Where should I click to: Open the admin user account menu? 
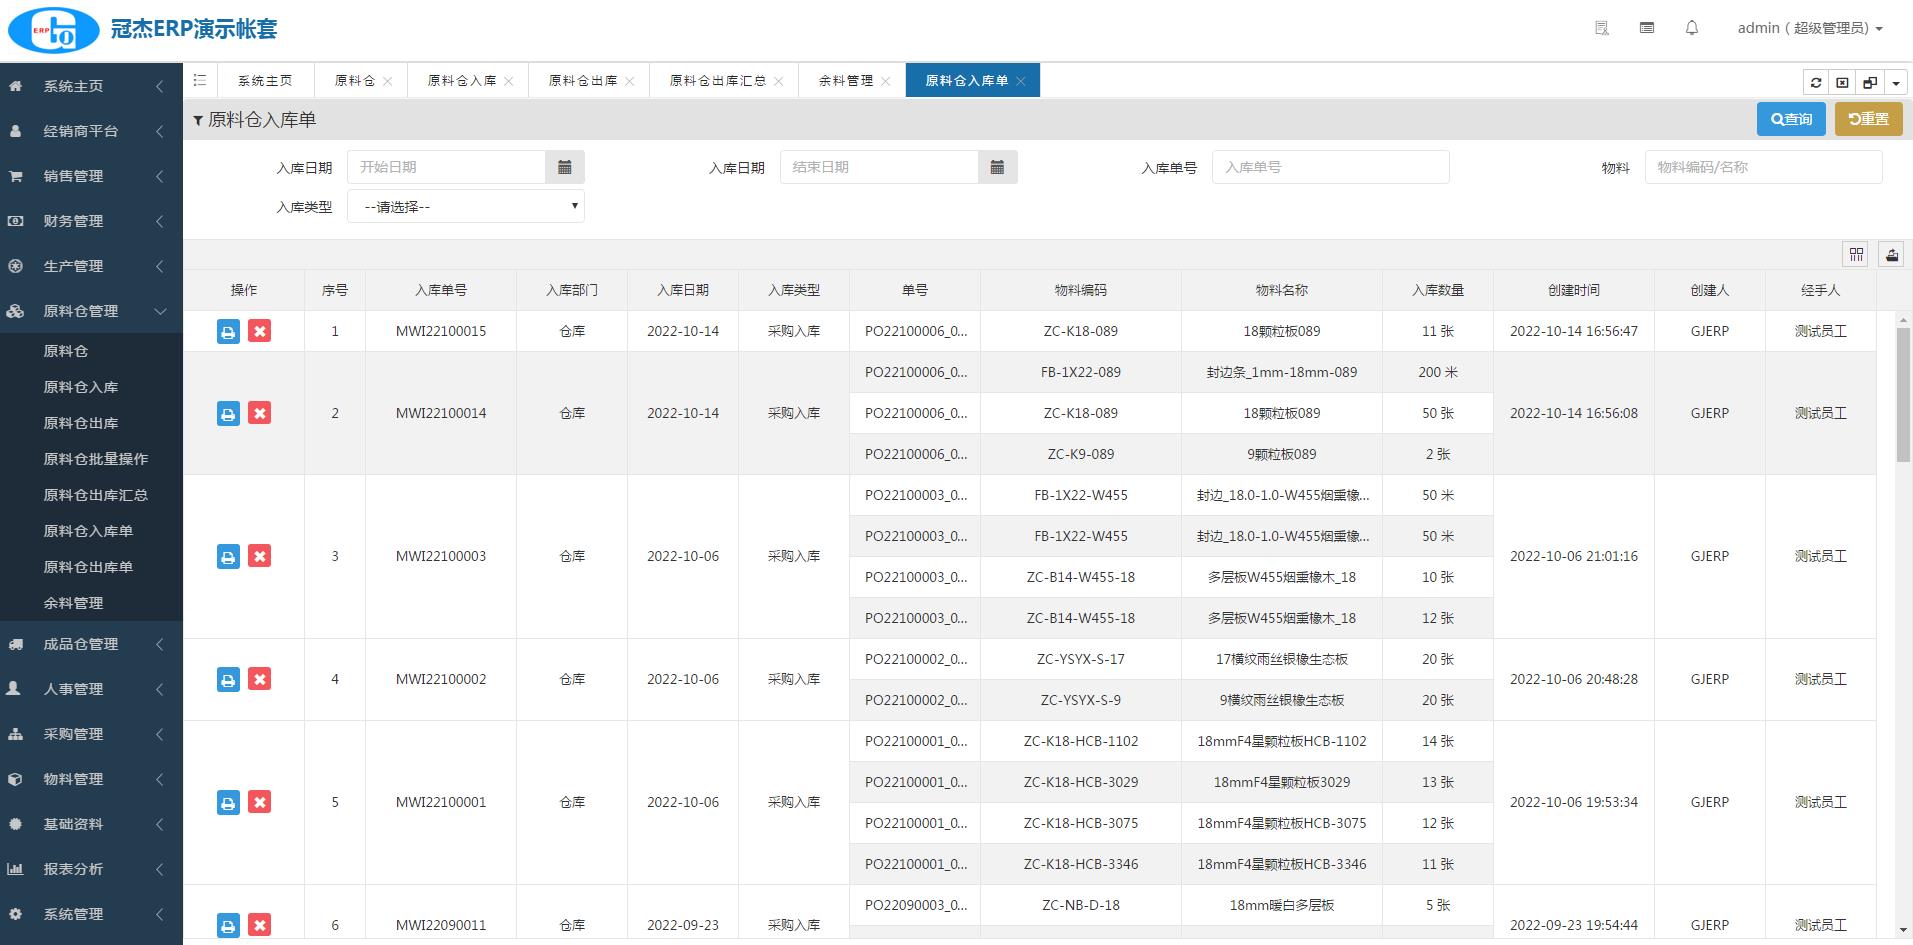(1809, 28)
